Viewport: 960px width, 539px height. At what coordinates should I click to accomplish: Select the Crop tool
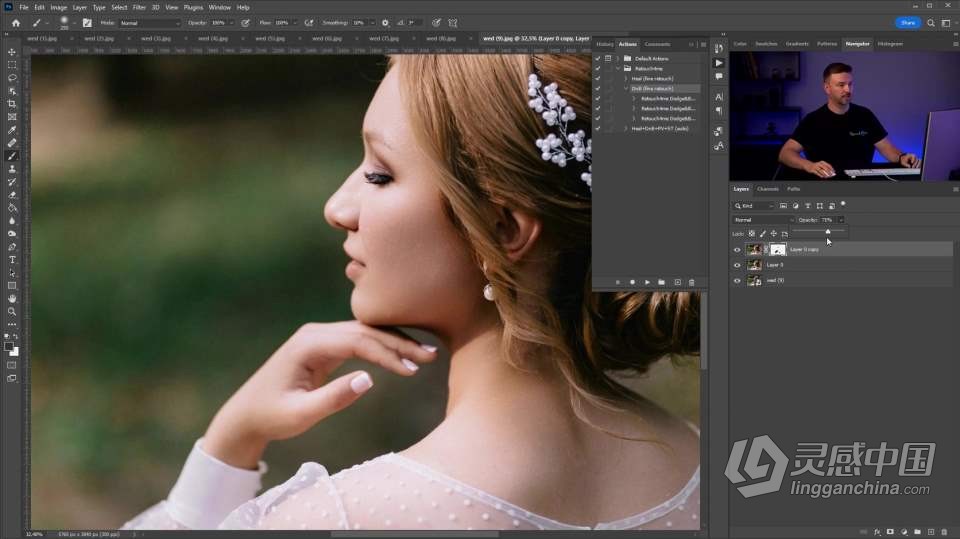12,104
